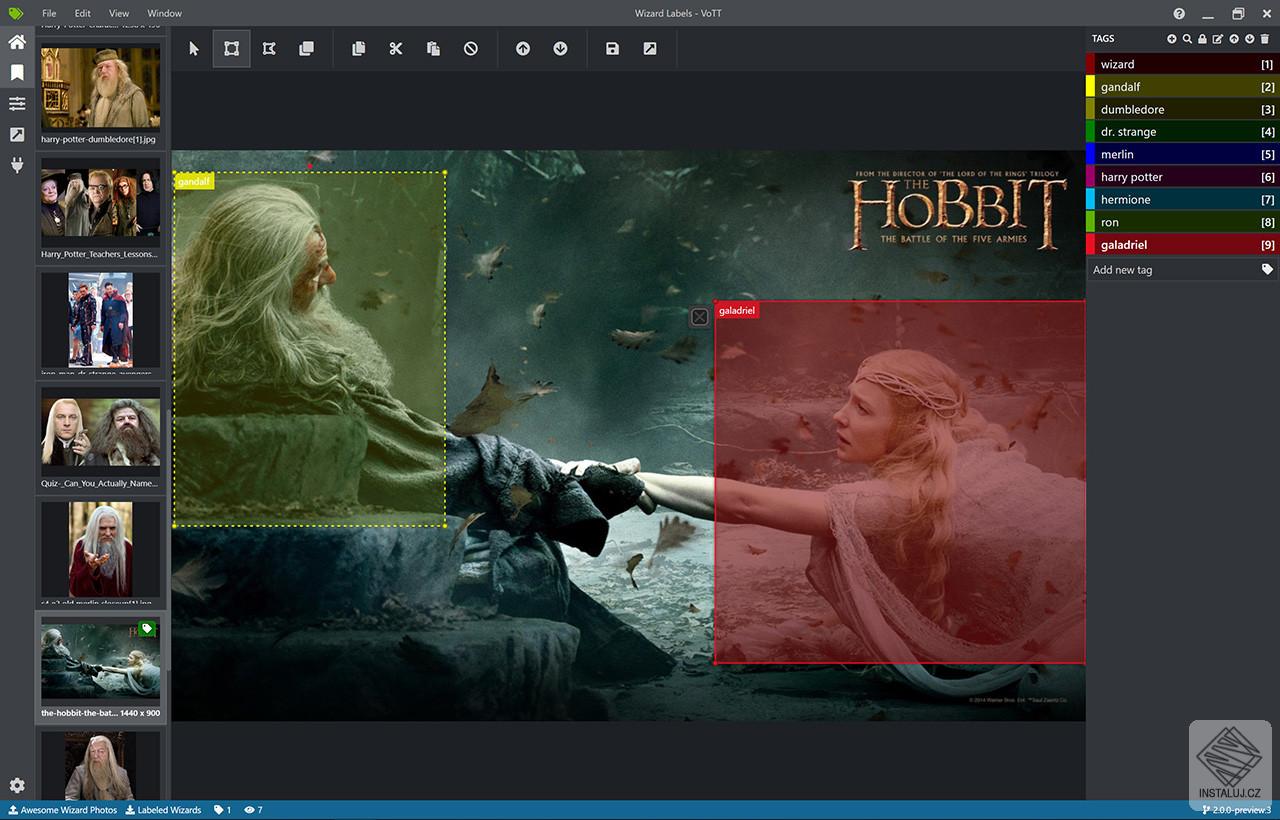This screenshot has width=1280, height=820.
Task: Click yellow color swatch of gandalf tag
Action: 1091,87
